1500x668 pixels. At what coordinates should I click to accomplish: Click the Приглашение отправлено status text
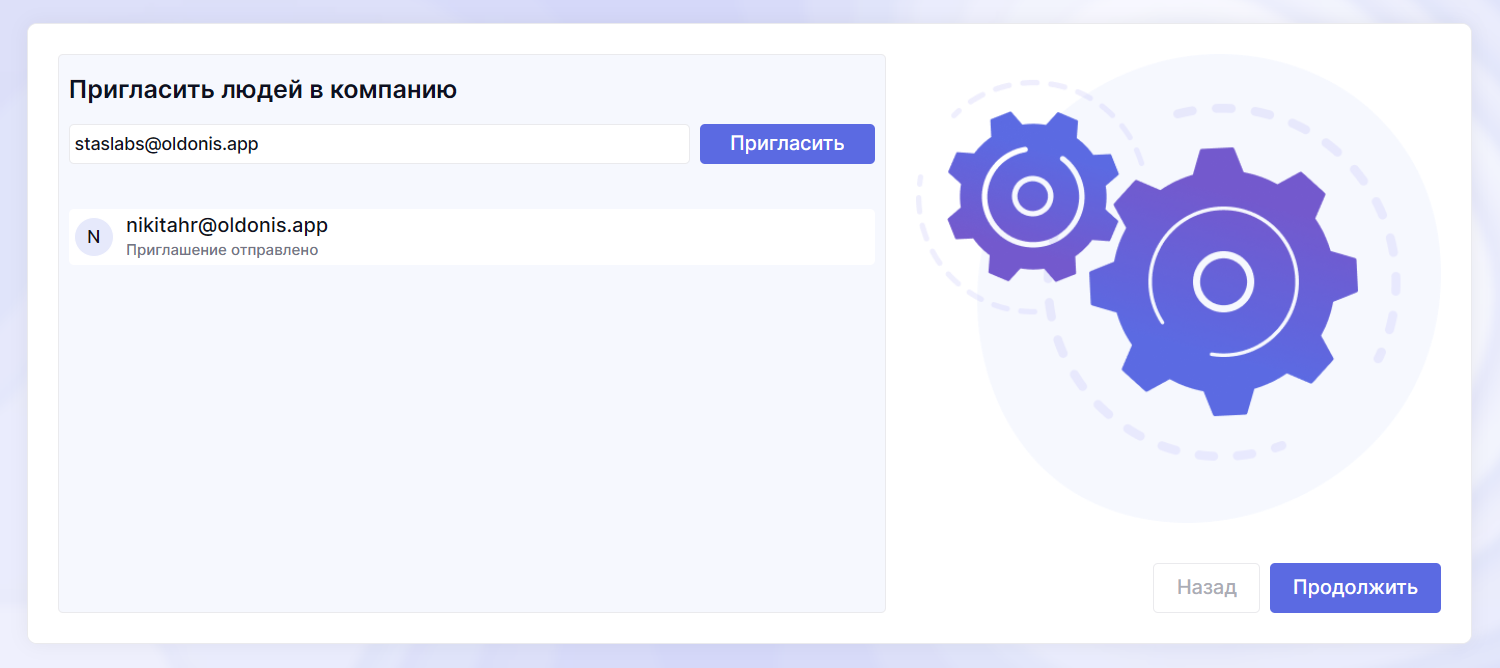(x=222, y=250)
